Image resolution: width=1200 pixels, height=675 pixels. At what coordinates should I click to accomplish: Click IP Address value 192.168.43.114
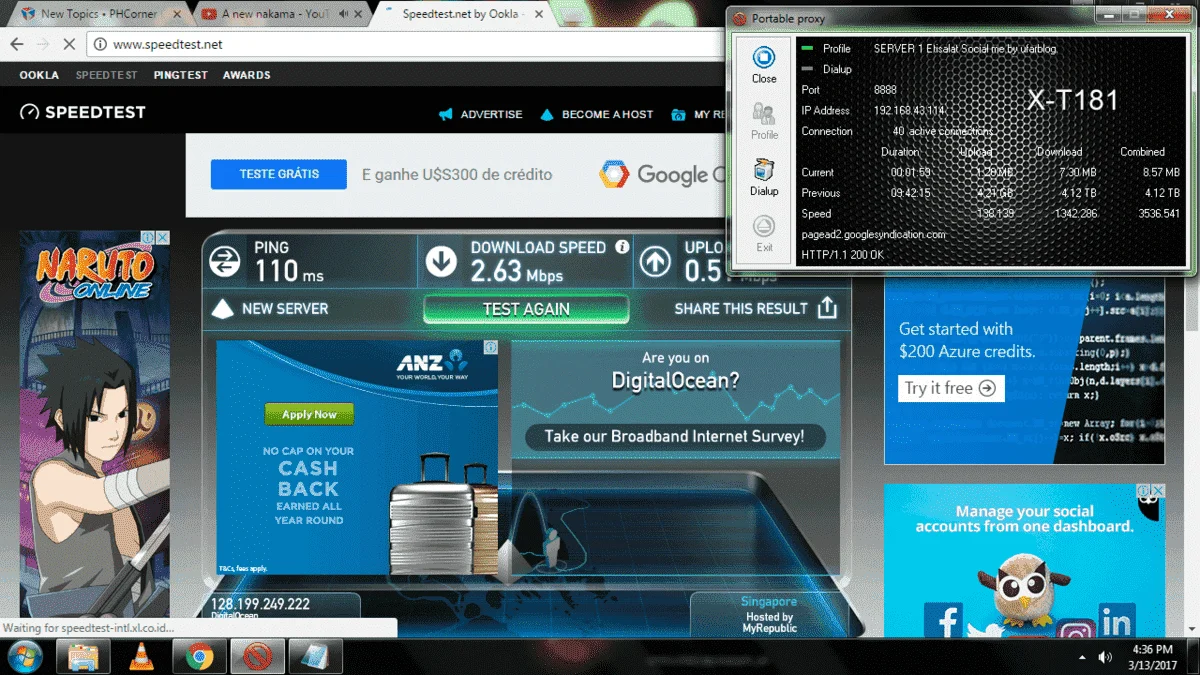[x=909, y=111]
